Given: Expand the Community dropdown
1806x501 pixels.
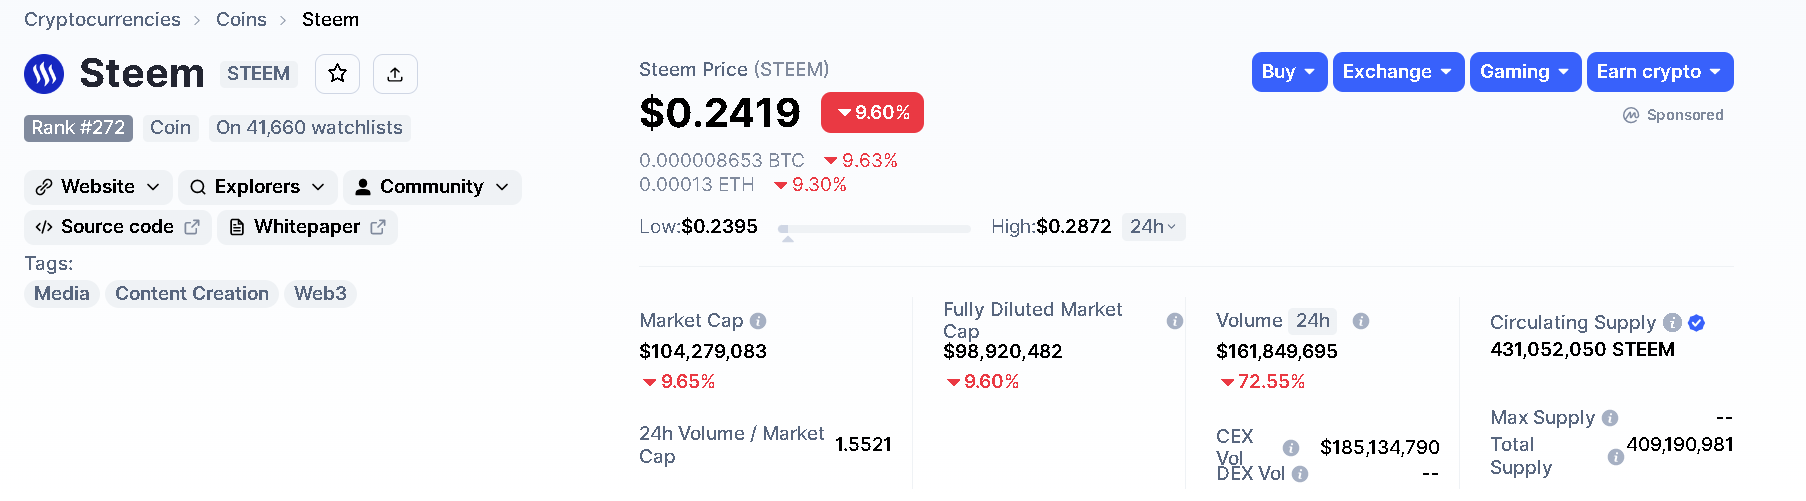Looking at the screenshot, I should click(x=431, y=187).
